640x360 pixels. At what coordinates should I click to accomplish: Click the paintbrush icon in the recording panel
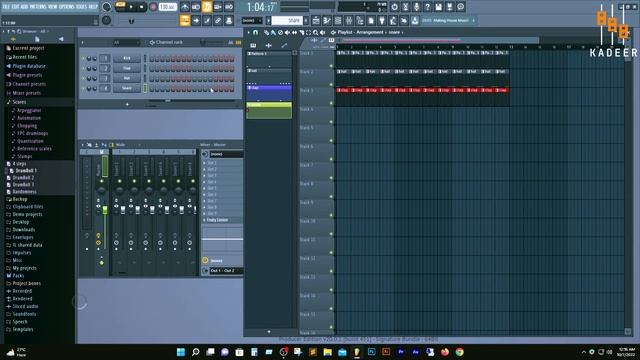207,20
